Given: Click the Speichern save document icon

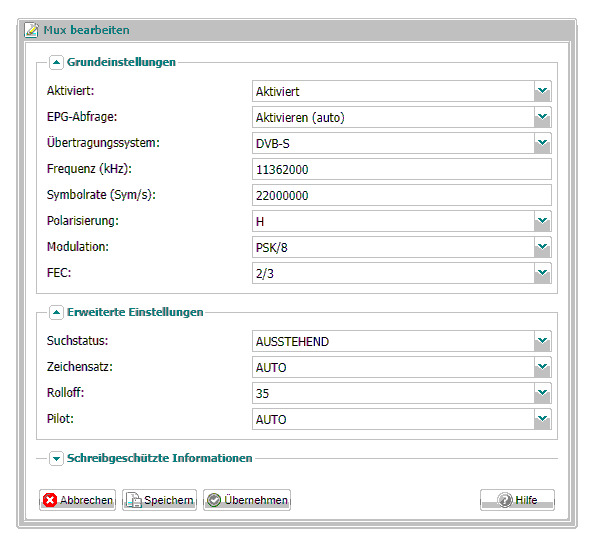Looking at the screenshot, I should pos(134,500).
